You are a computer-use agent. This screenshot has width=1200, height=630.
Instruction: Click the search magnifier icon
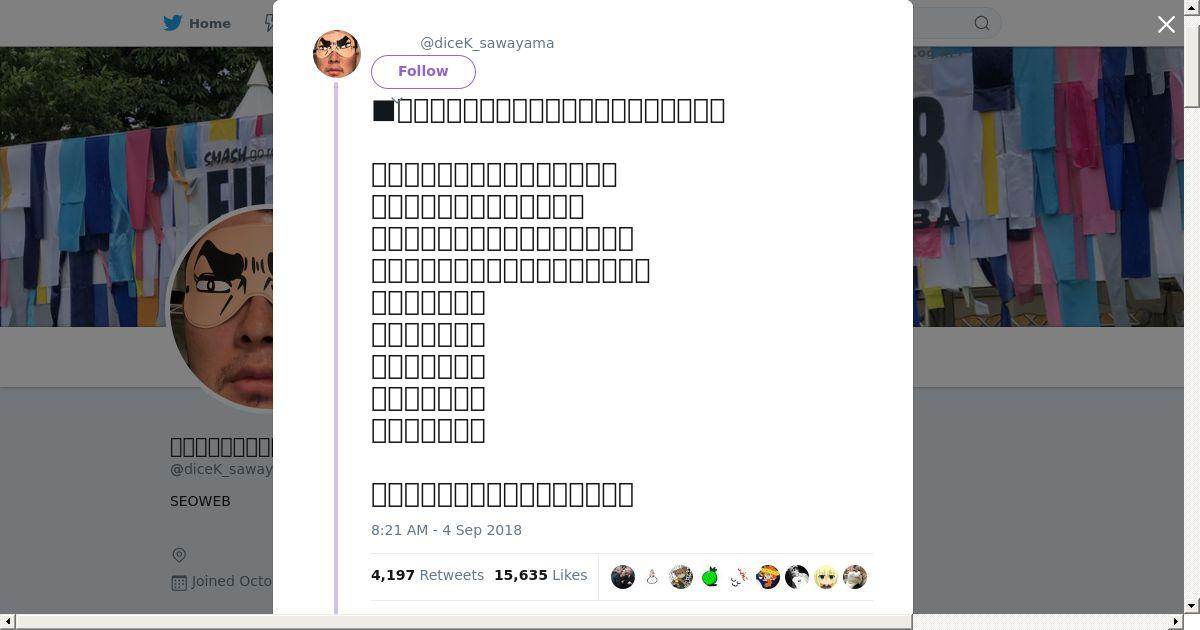click(982, 23)
